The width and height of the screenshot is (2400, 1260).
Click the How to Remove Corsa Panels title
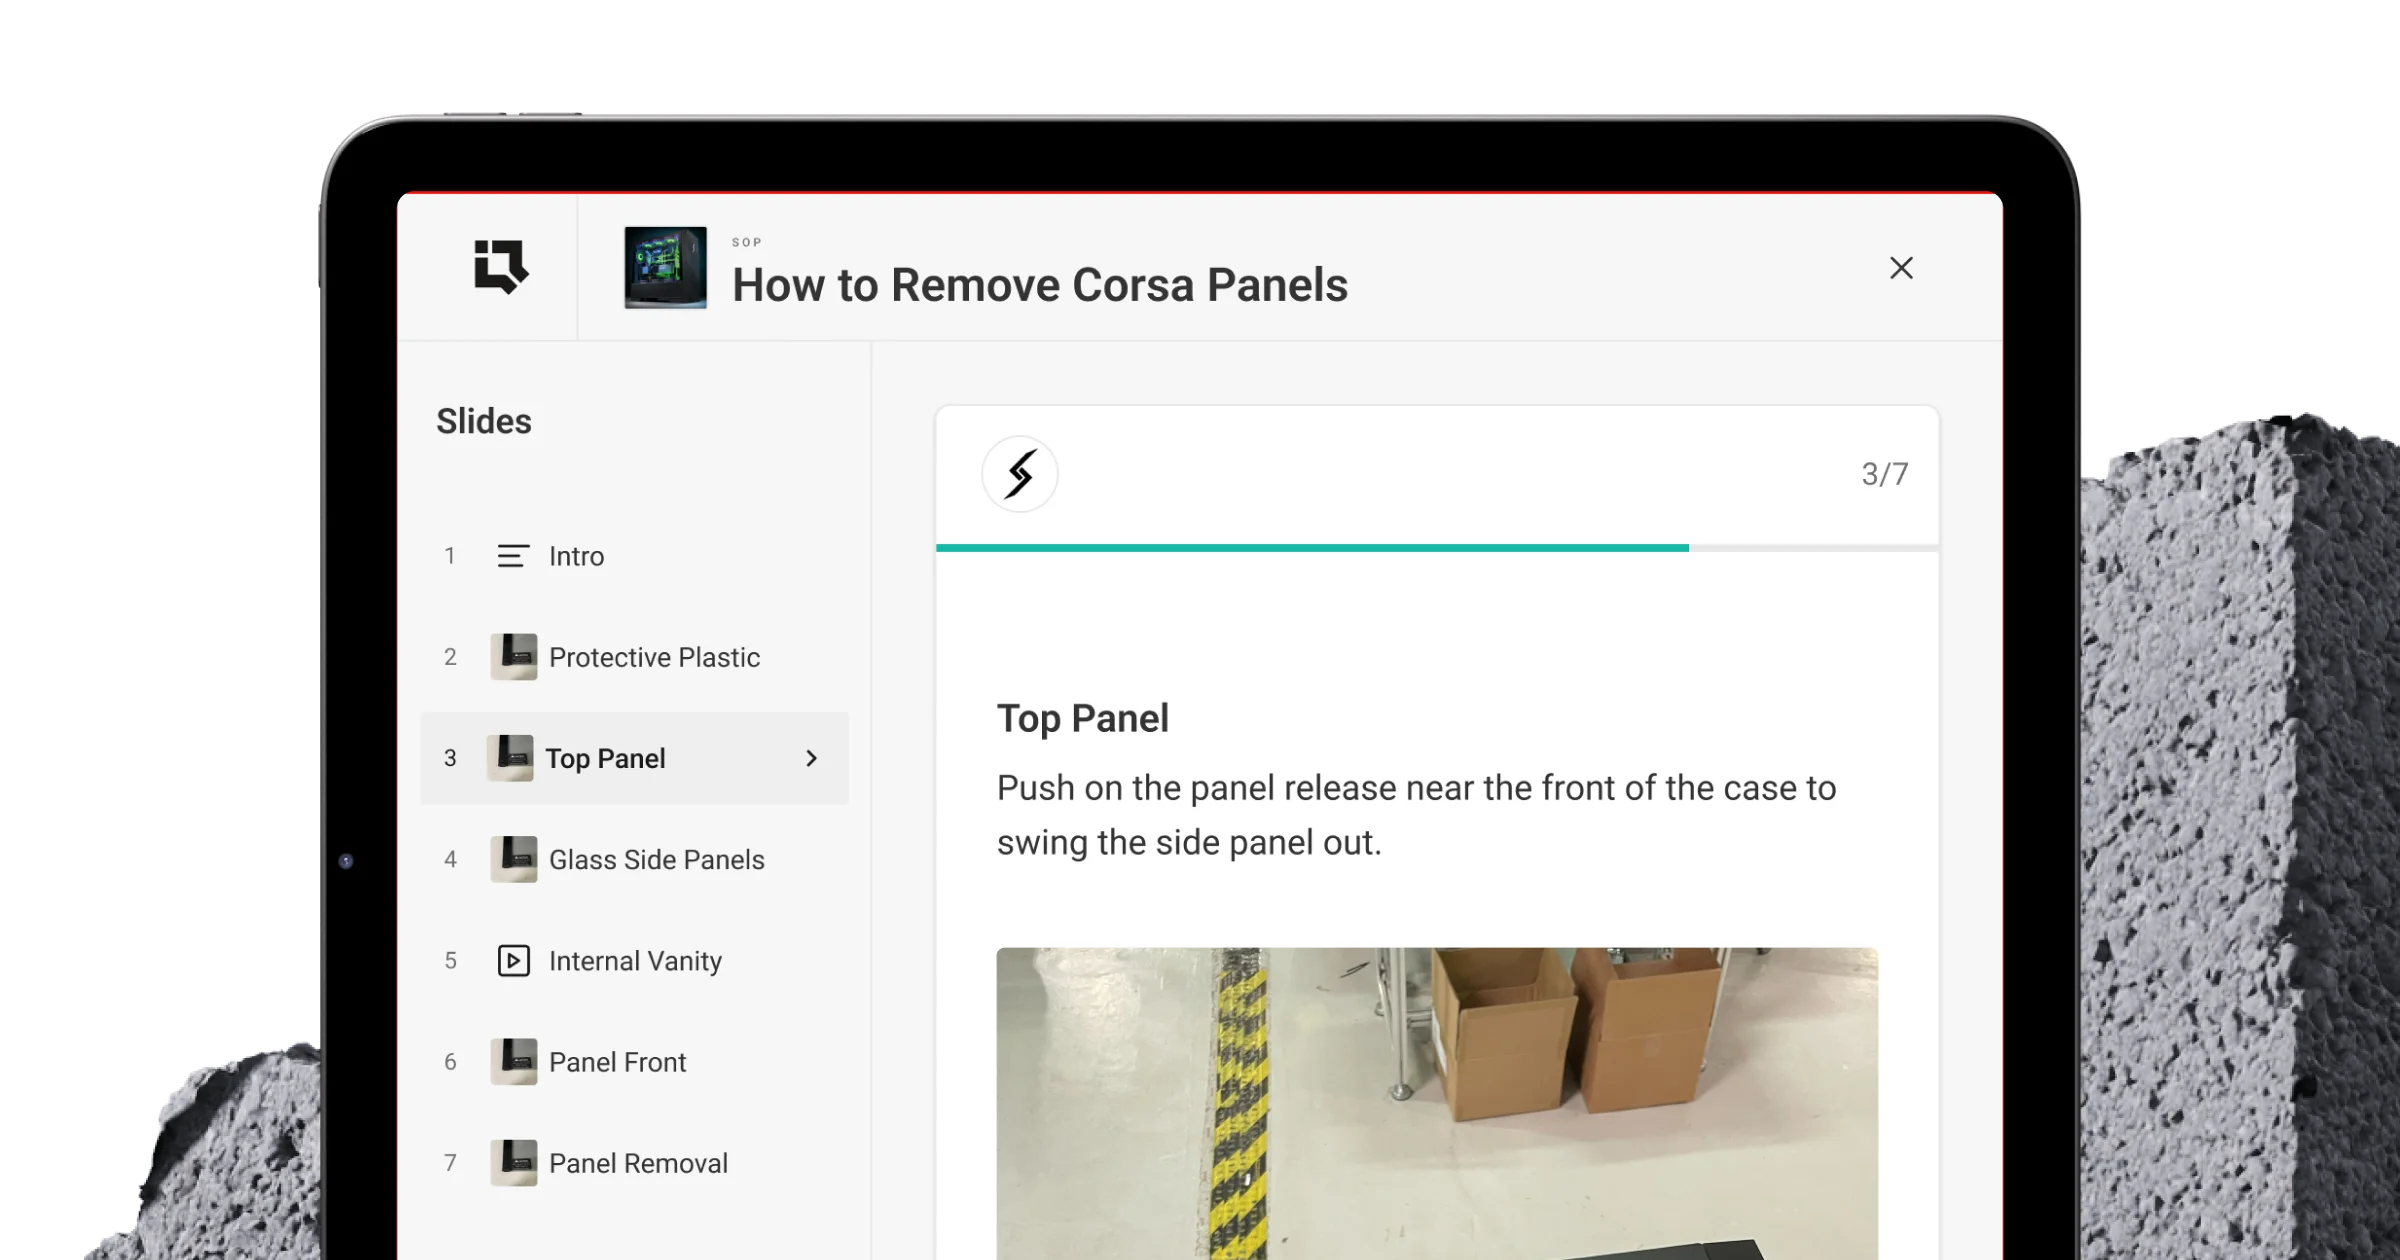(1040, 285)
